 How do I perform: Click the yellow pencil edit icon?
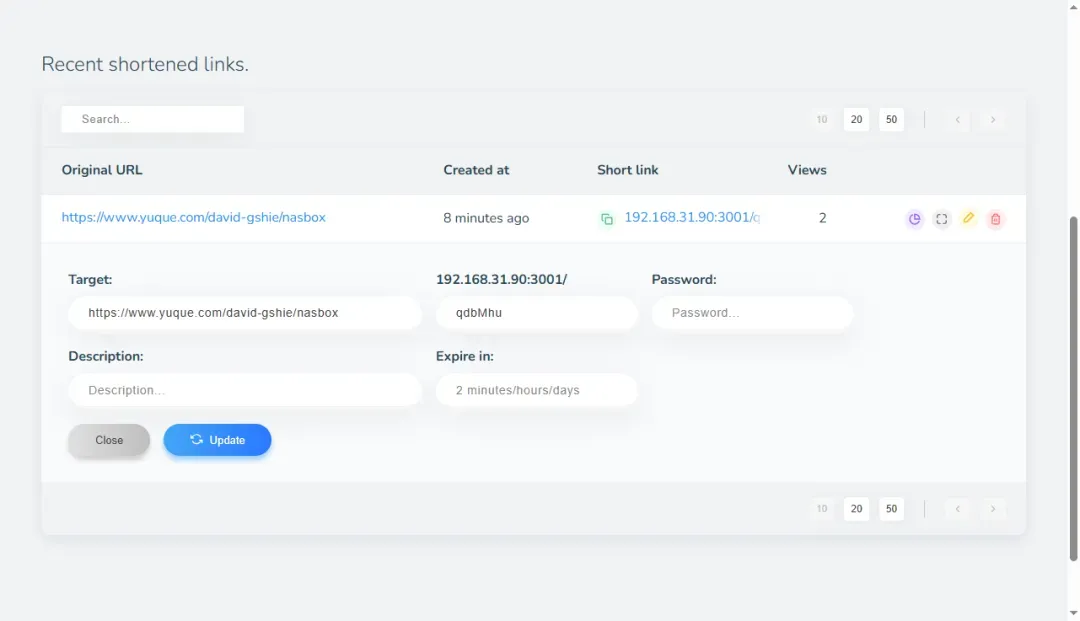click(x=968, y=219)
